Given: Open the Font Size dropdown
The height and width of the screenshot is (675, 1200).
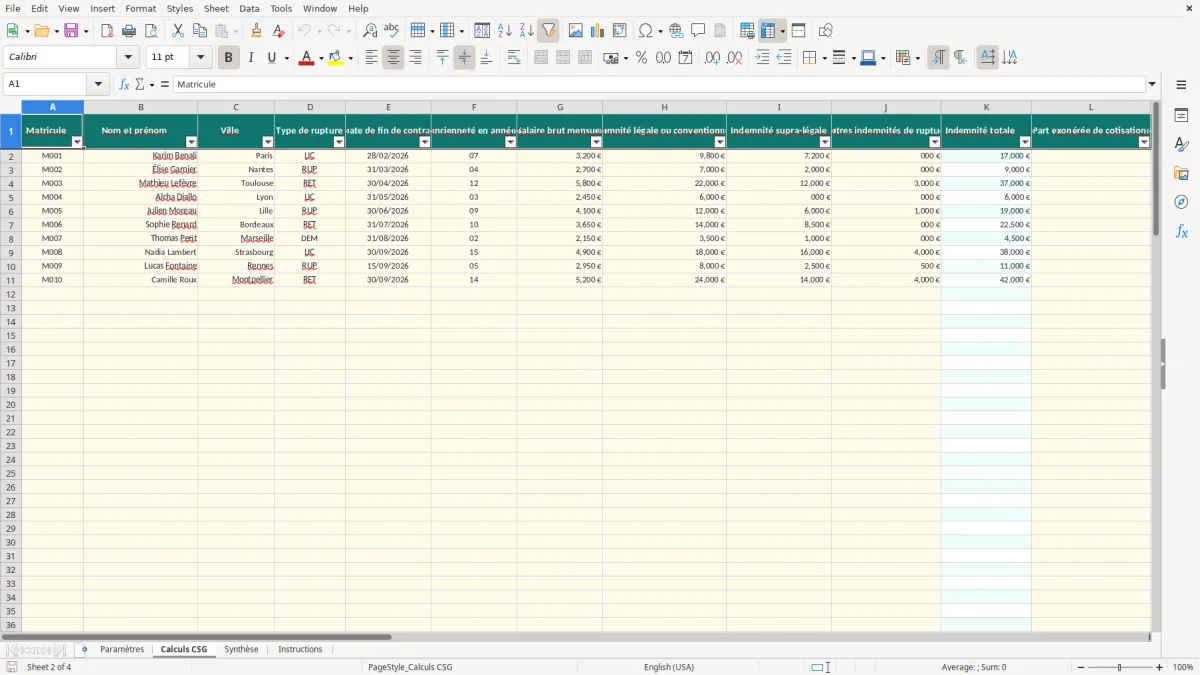Looking at the screenshot, I should tap(200, 58).
